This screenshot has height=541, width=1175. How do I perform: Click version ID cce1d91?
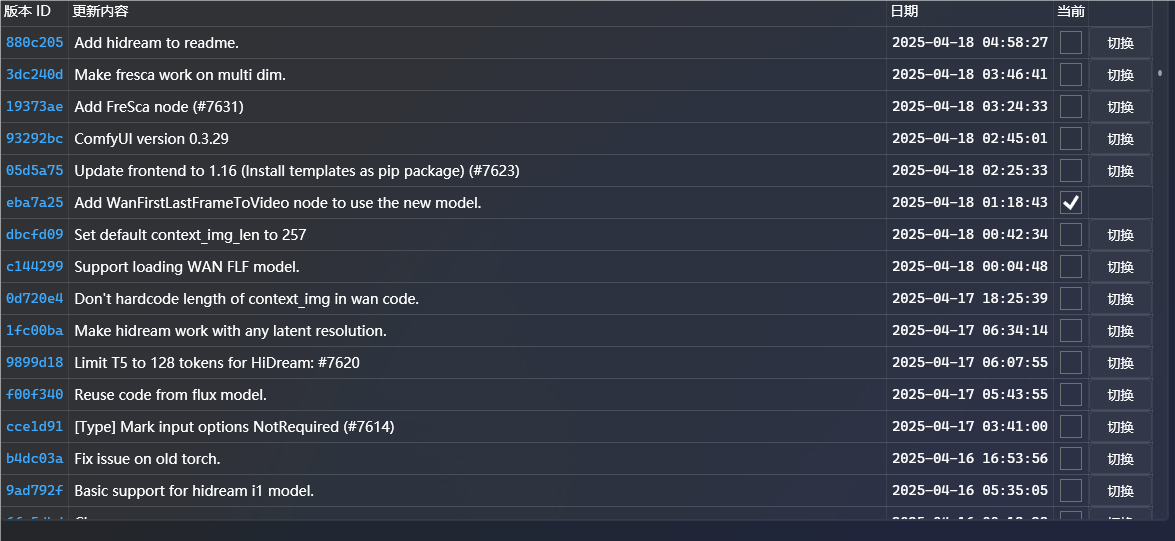(x=34, y=426)
